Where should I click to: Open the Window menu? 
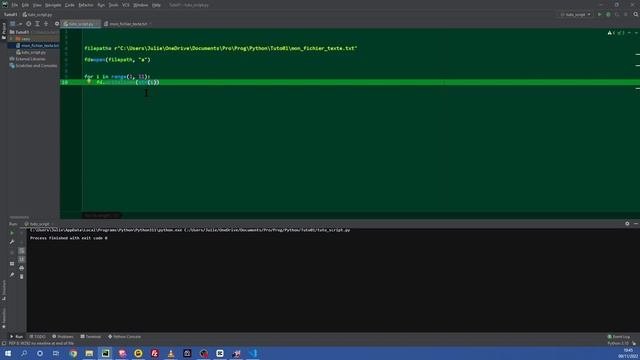point(141,5)
